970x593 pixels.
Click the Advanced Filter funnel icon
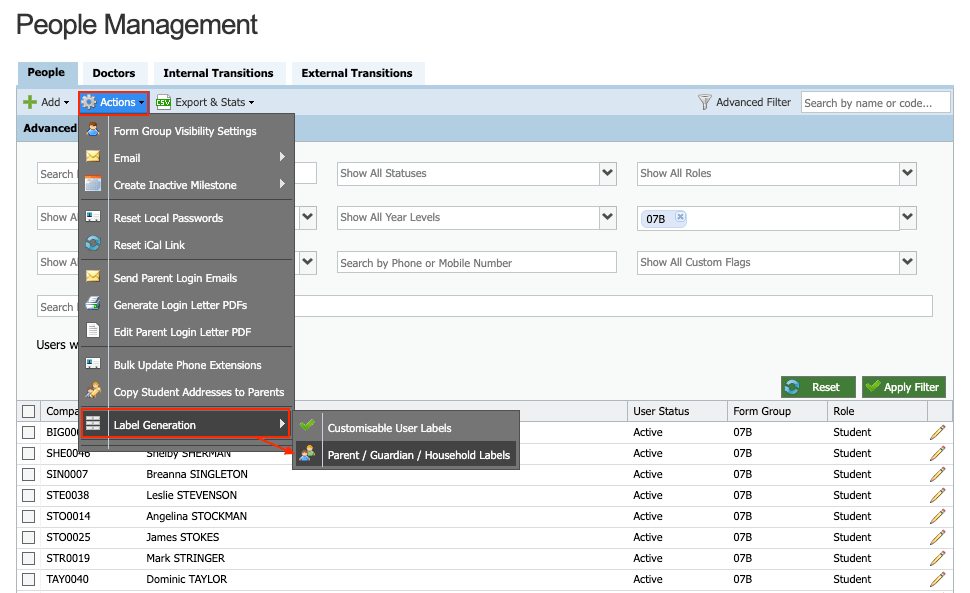click(x=705, y=102)
